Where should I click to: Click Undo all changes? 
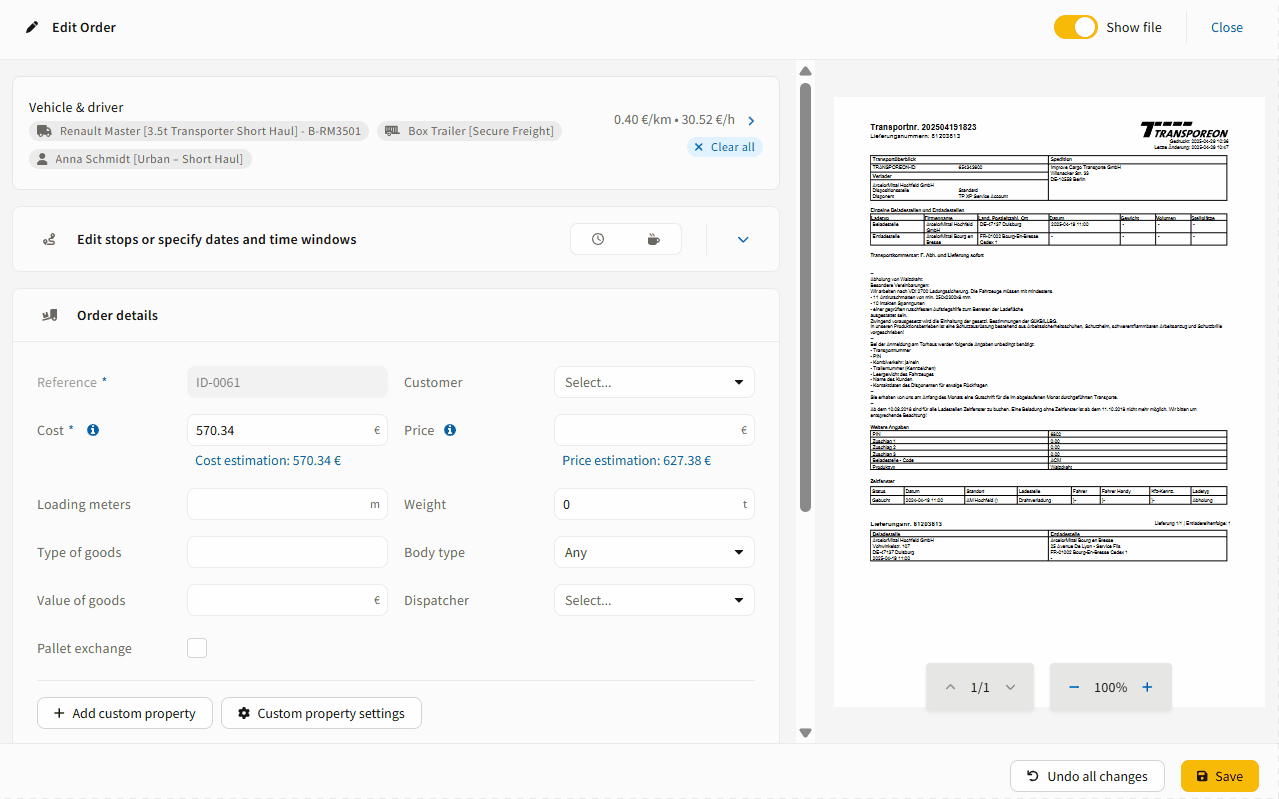point(1087,775)
